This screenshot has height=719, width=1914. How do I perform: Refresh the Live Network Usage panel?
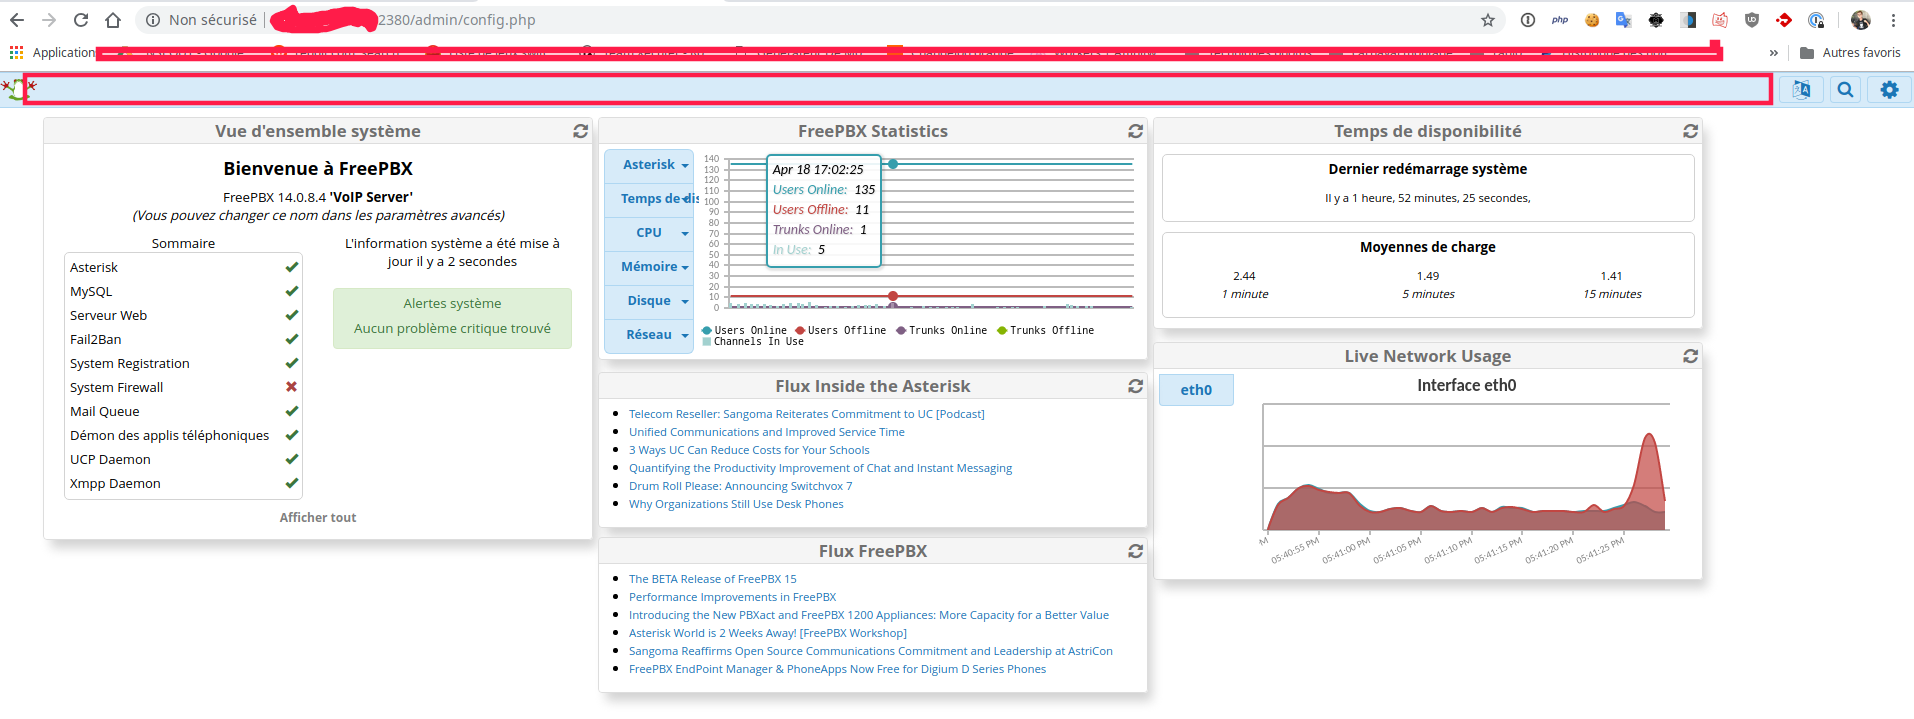pos(1690,356)
